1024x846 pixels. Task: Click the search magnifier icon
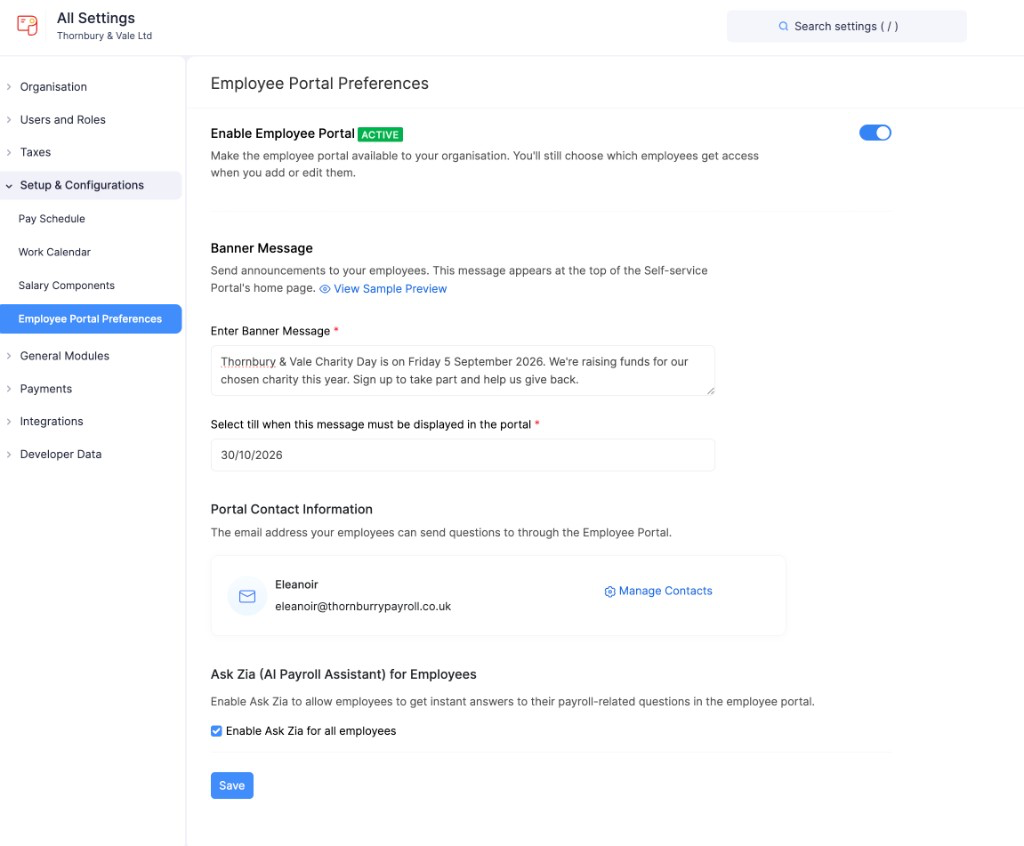pyautogui.click(x=783, y=26)
